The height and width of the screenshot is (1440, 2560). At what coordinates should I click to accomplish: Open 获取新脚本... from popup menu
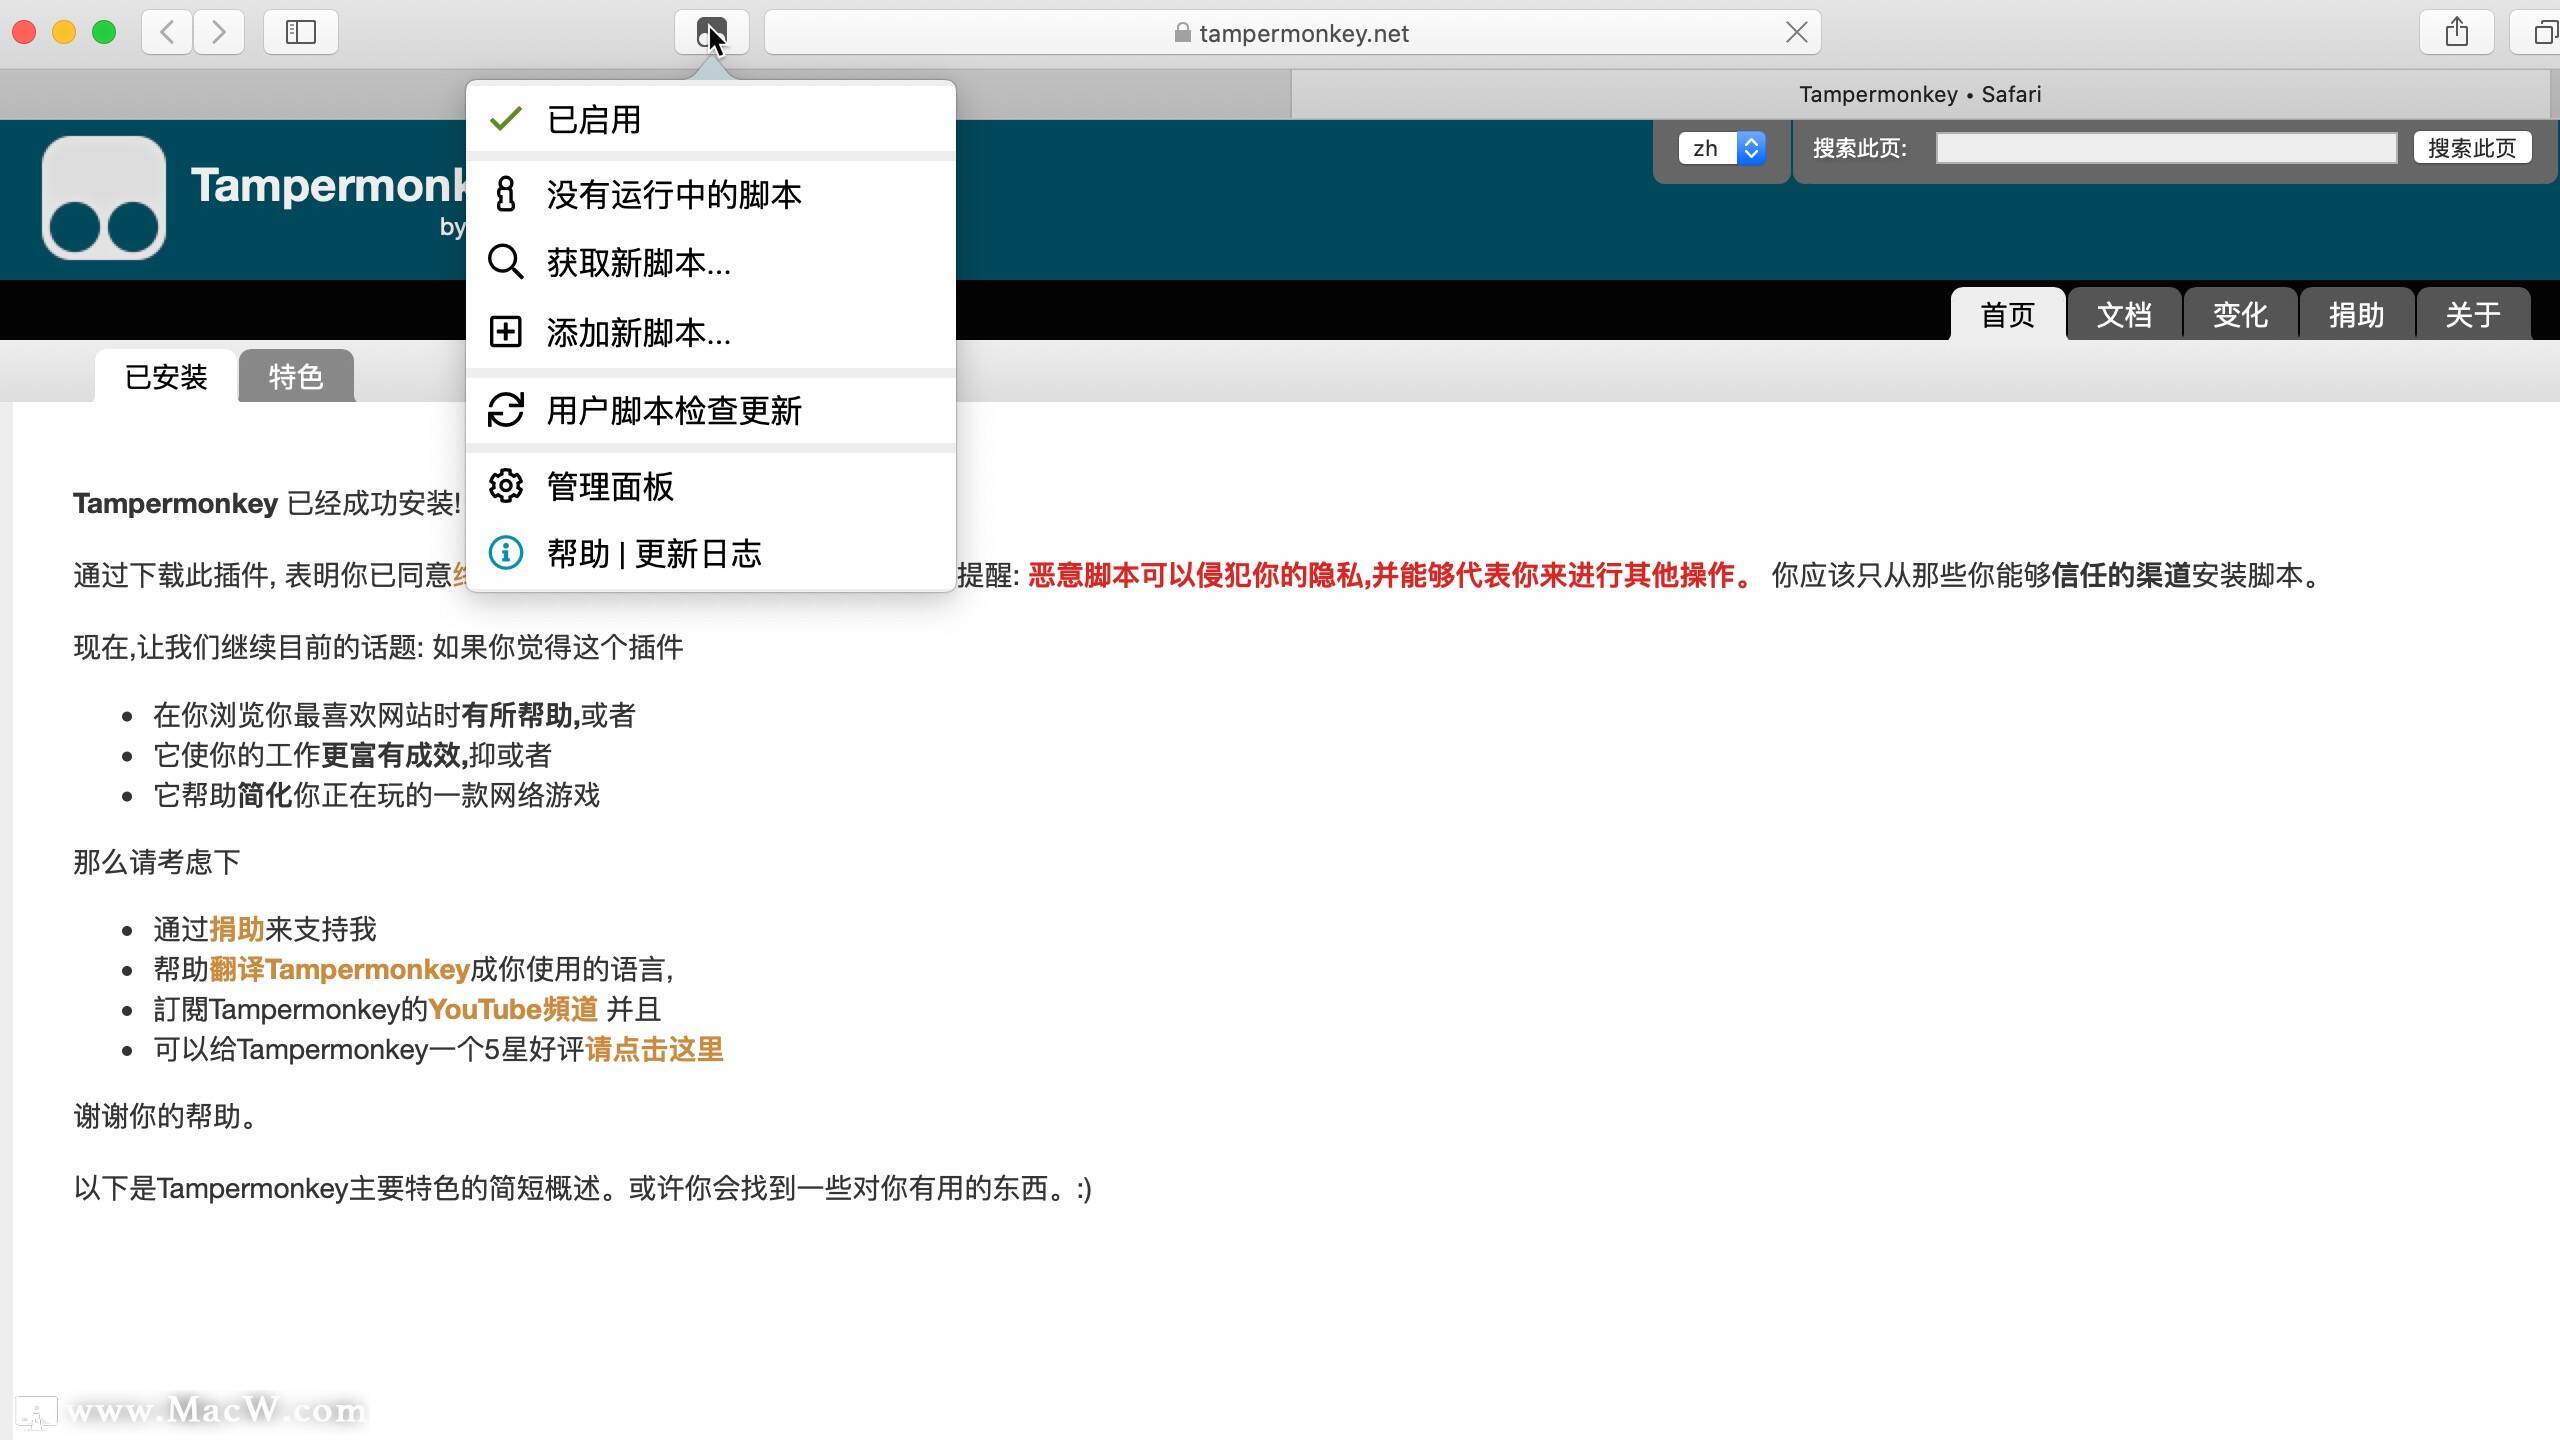(711, 263)
